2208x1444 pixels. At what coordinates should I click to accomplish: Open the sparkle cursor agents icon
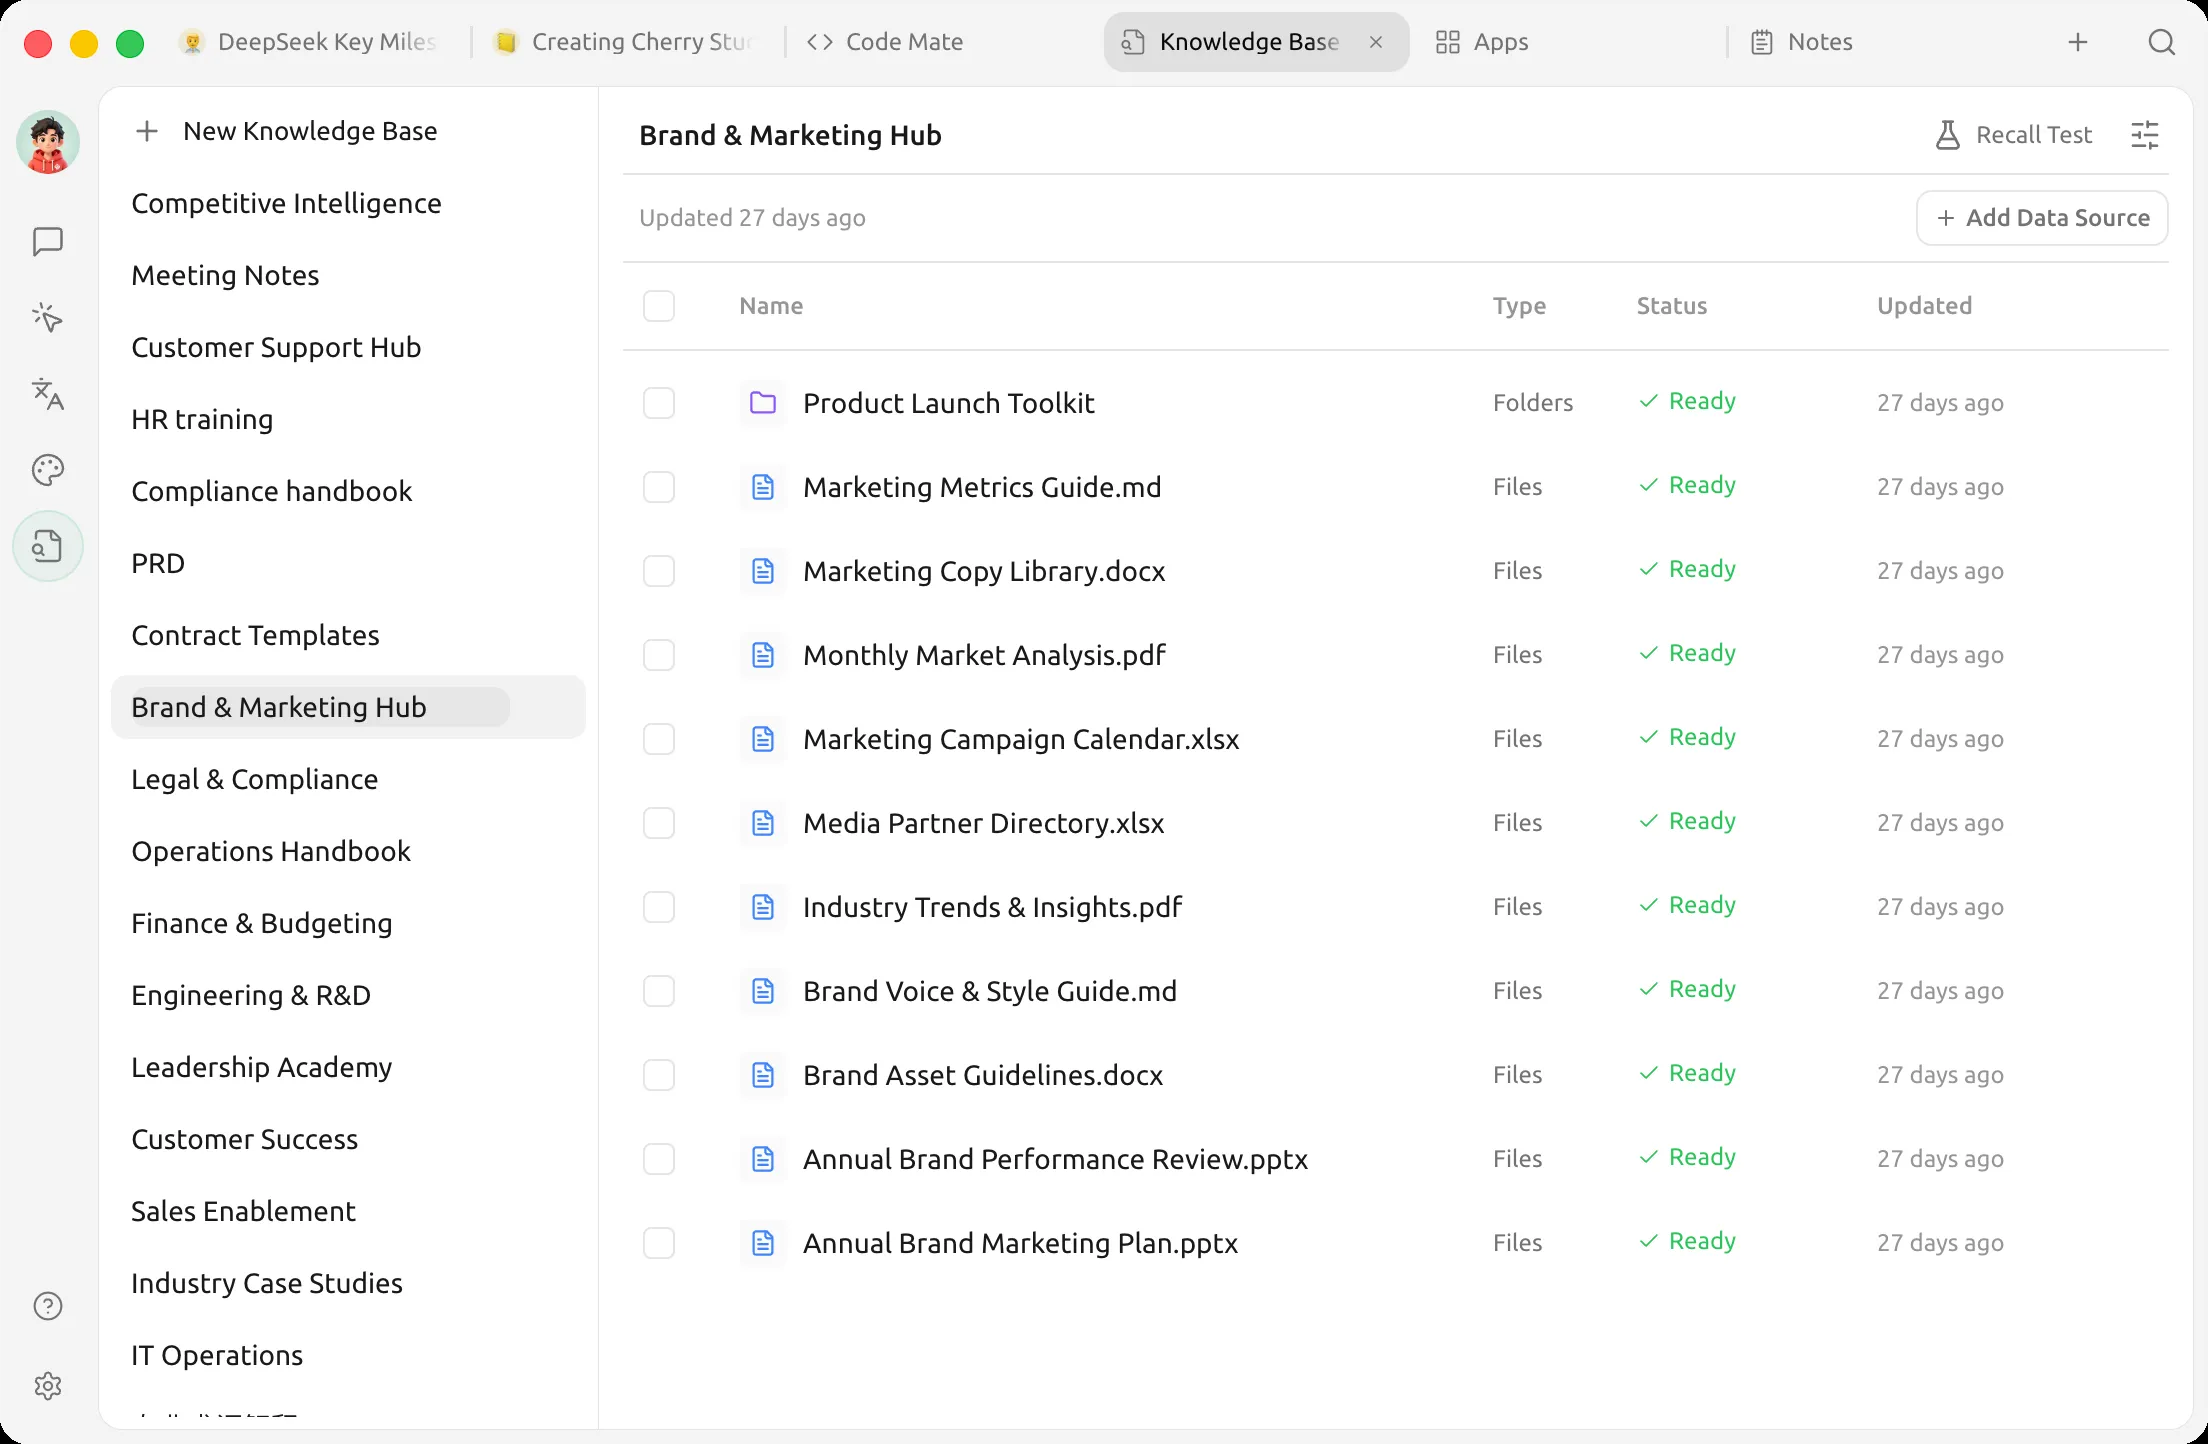pos(48,318)
